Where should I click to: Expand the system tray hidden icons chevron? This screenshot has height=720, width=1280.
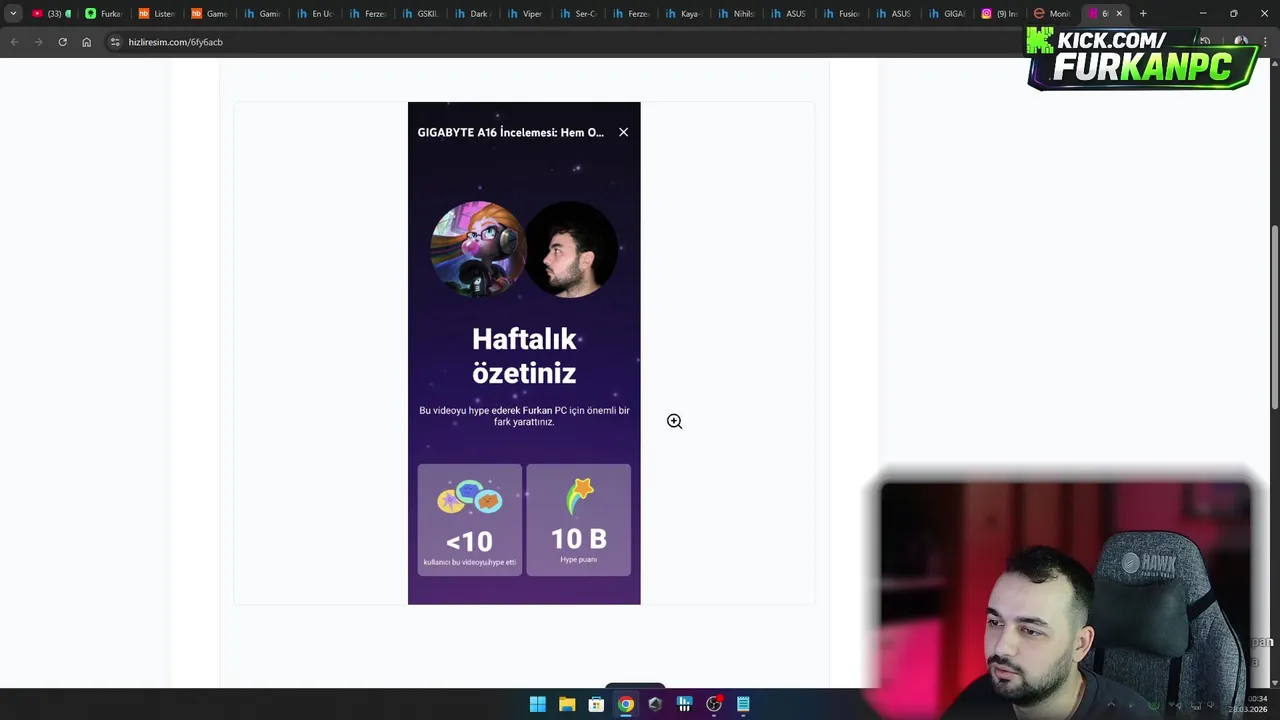1111,704
